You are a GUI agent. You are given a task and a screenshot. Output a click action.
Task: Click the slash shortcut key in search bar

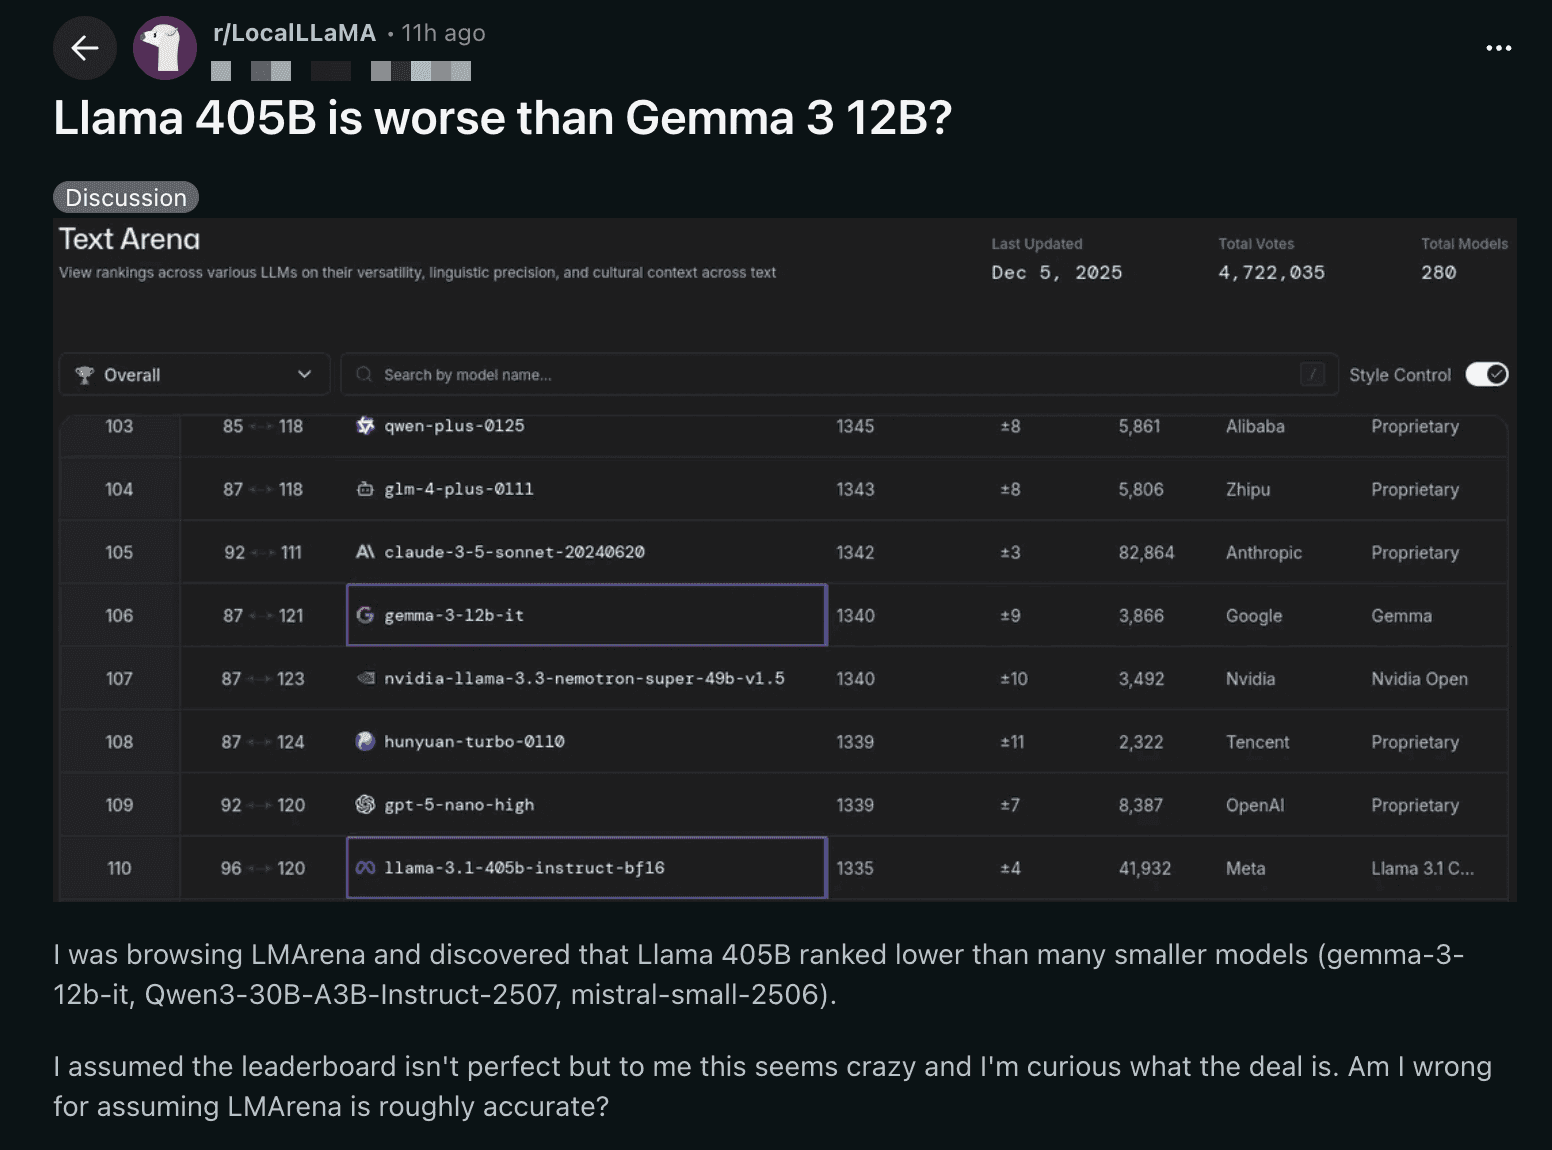[1312, 375]
